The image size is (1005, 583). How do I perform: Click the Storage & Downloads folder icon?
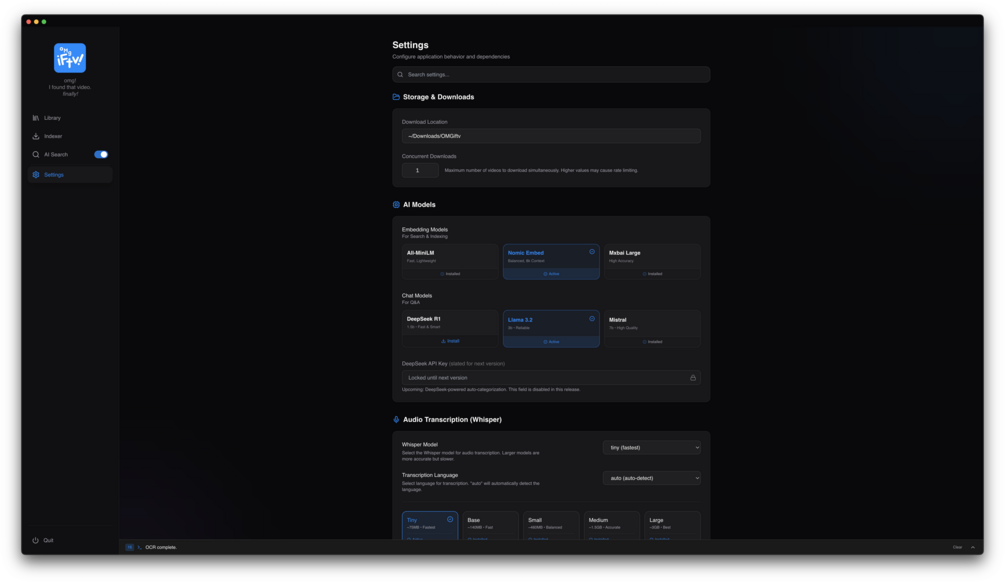pos(396,97)
